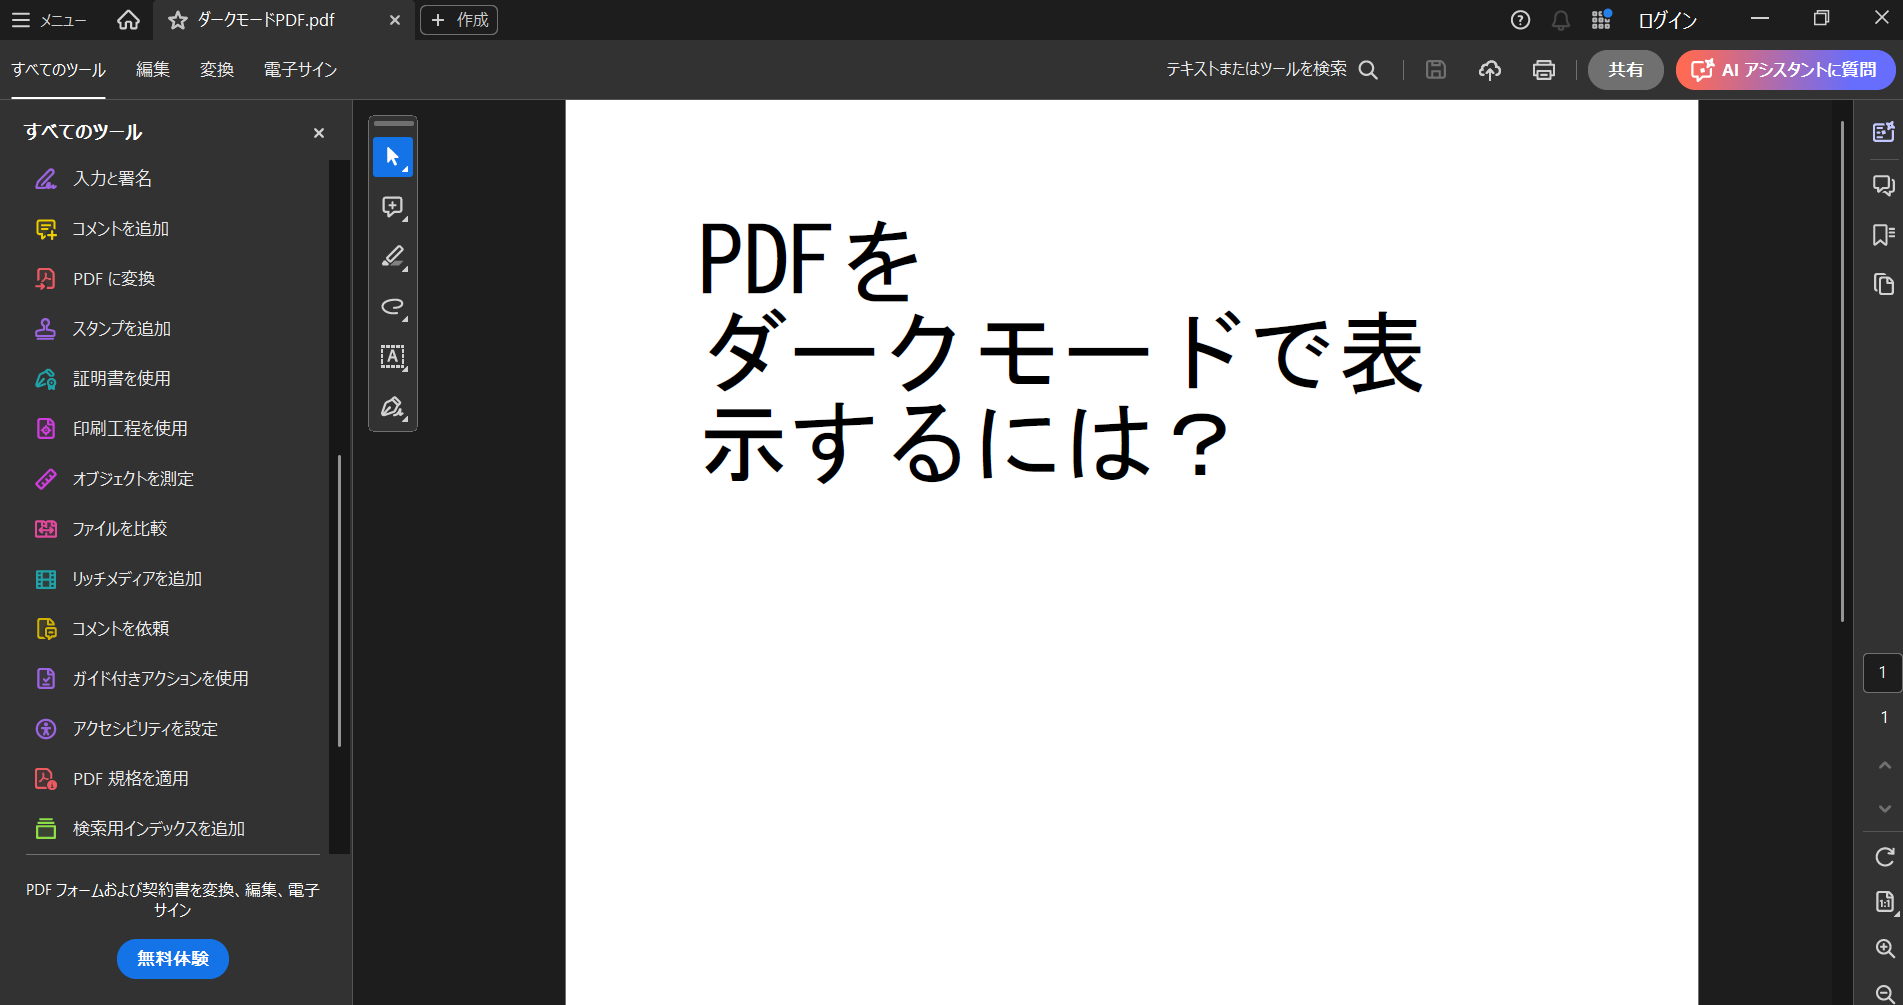Open the comments panel on right sidebar

point(1884,185)
